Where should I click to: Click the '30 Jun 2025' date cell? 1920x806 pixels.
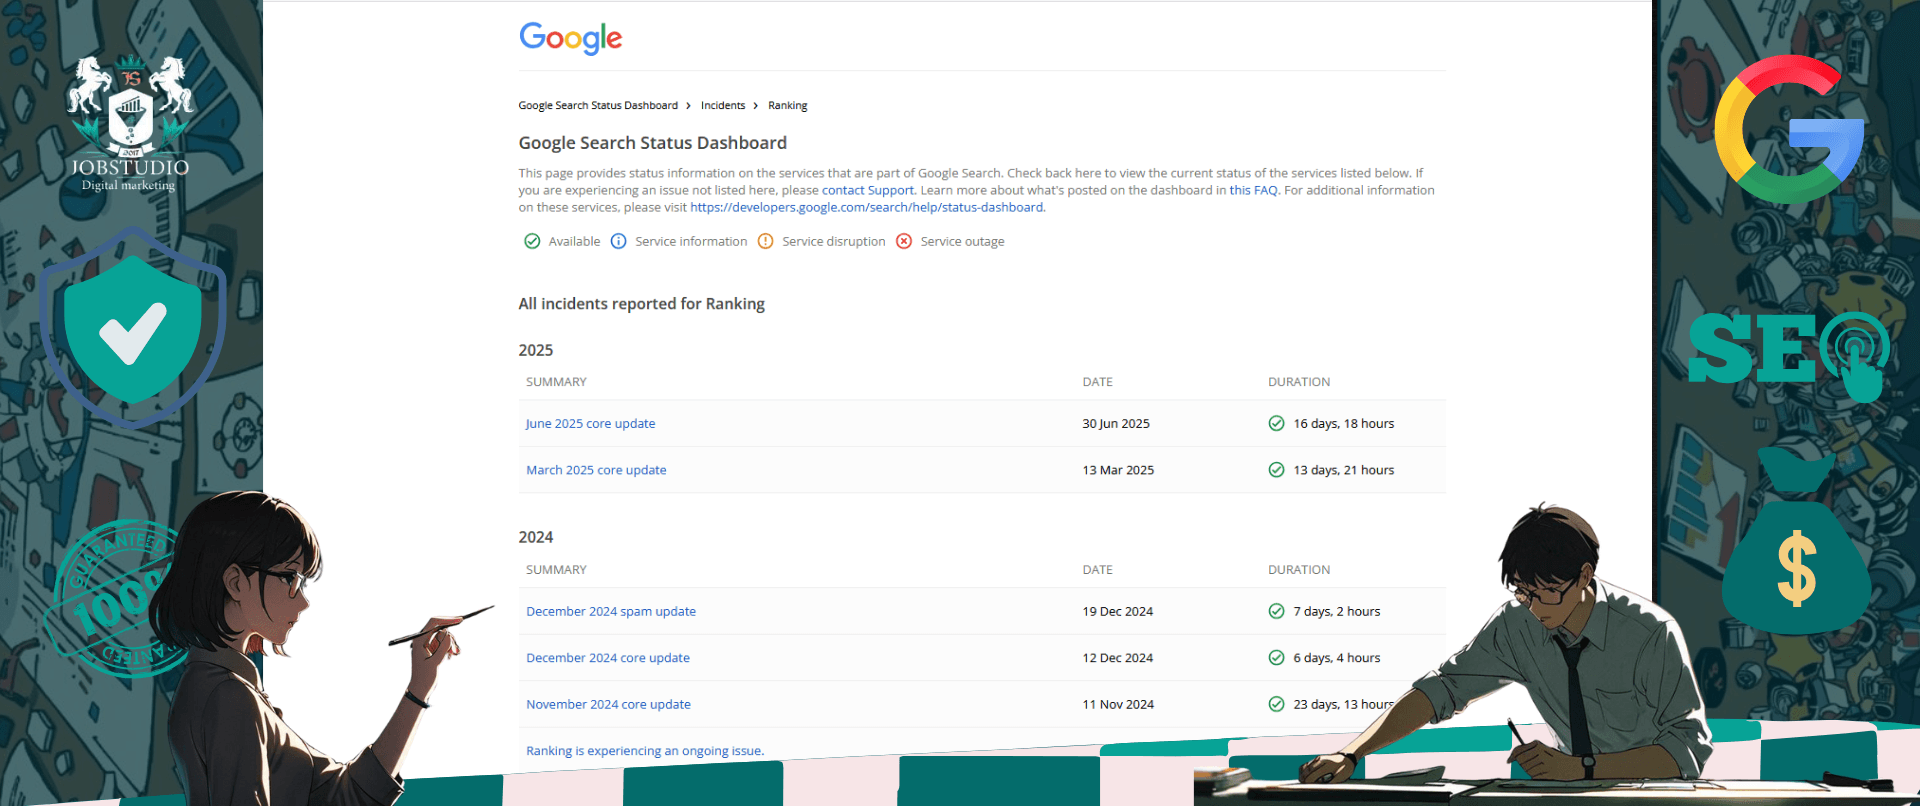click(x=1116, y=424)
